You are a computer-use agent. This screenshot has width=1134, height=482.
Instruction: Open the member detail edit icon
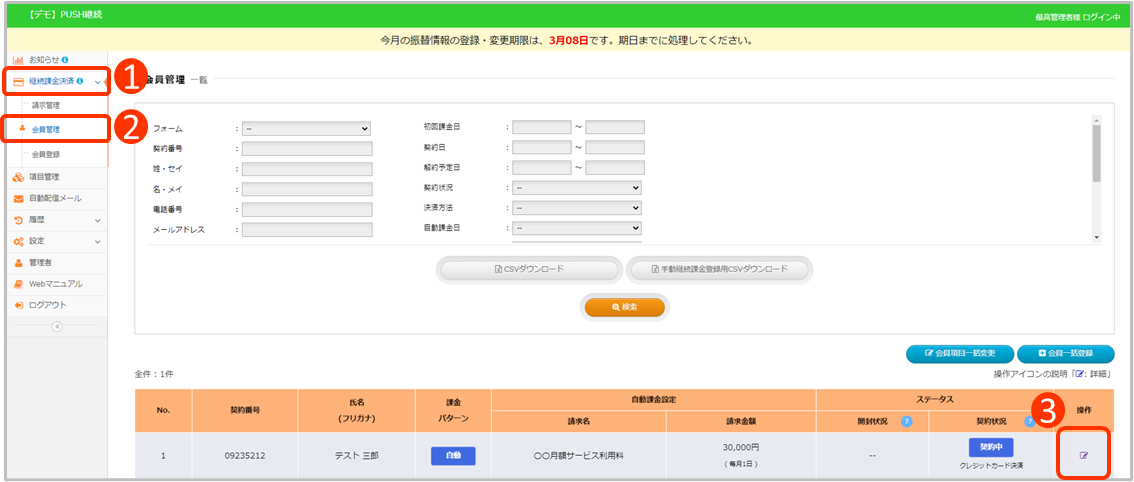pos(1083,455)
